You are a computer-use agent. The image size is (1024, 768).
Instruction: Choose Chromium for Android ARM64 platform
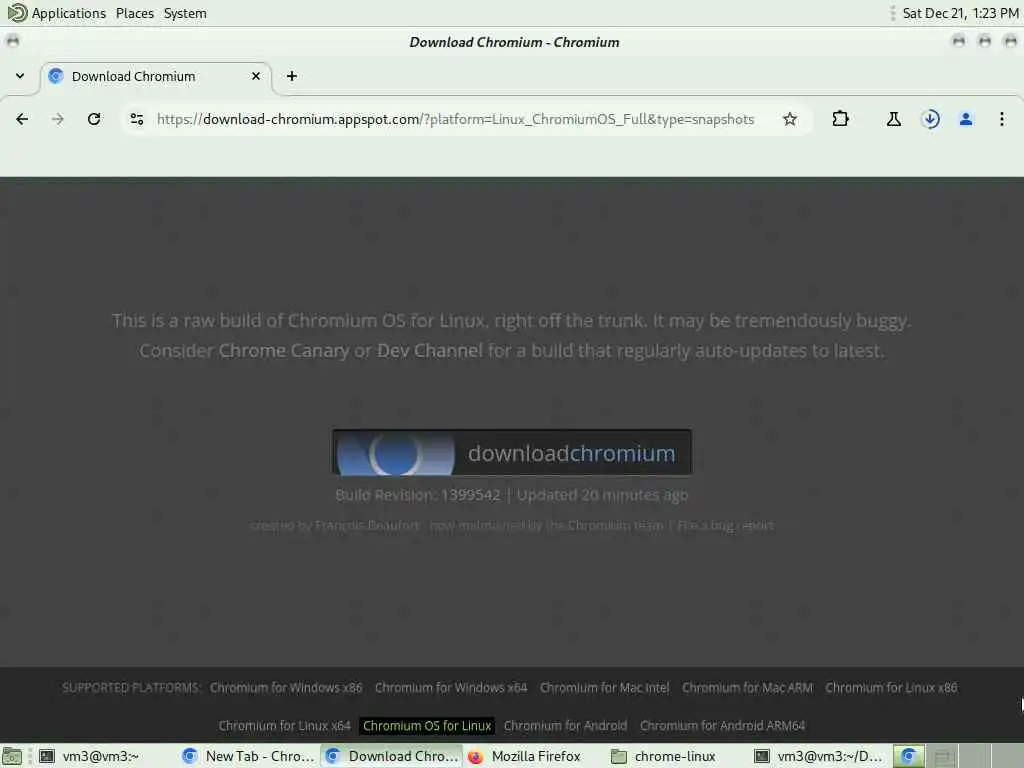[723, 726]
